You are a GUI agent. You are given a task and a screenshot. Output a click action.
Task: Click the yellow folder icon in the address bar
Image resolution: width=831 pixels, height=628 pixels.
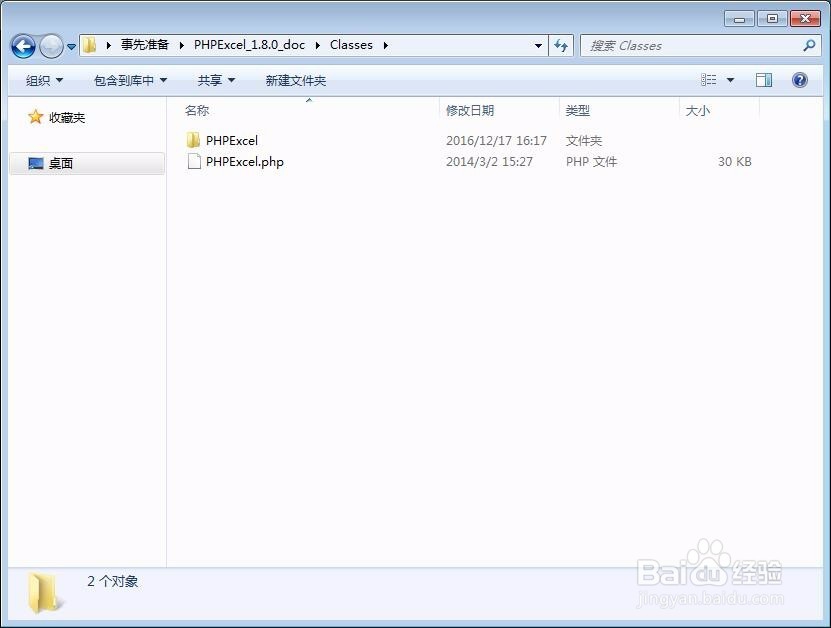pyautogui.click(x=88, y=44)
